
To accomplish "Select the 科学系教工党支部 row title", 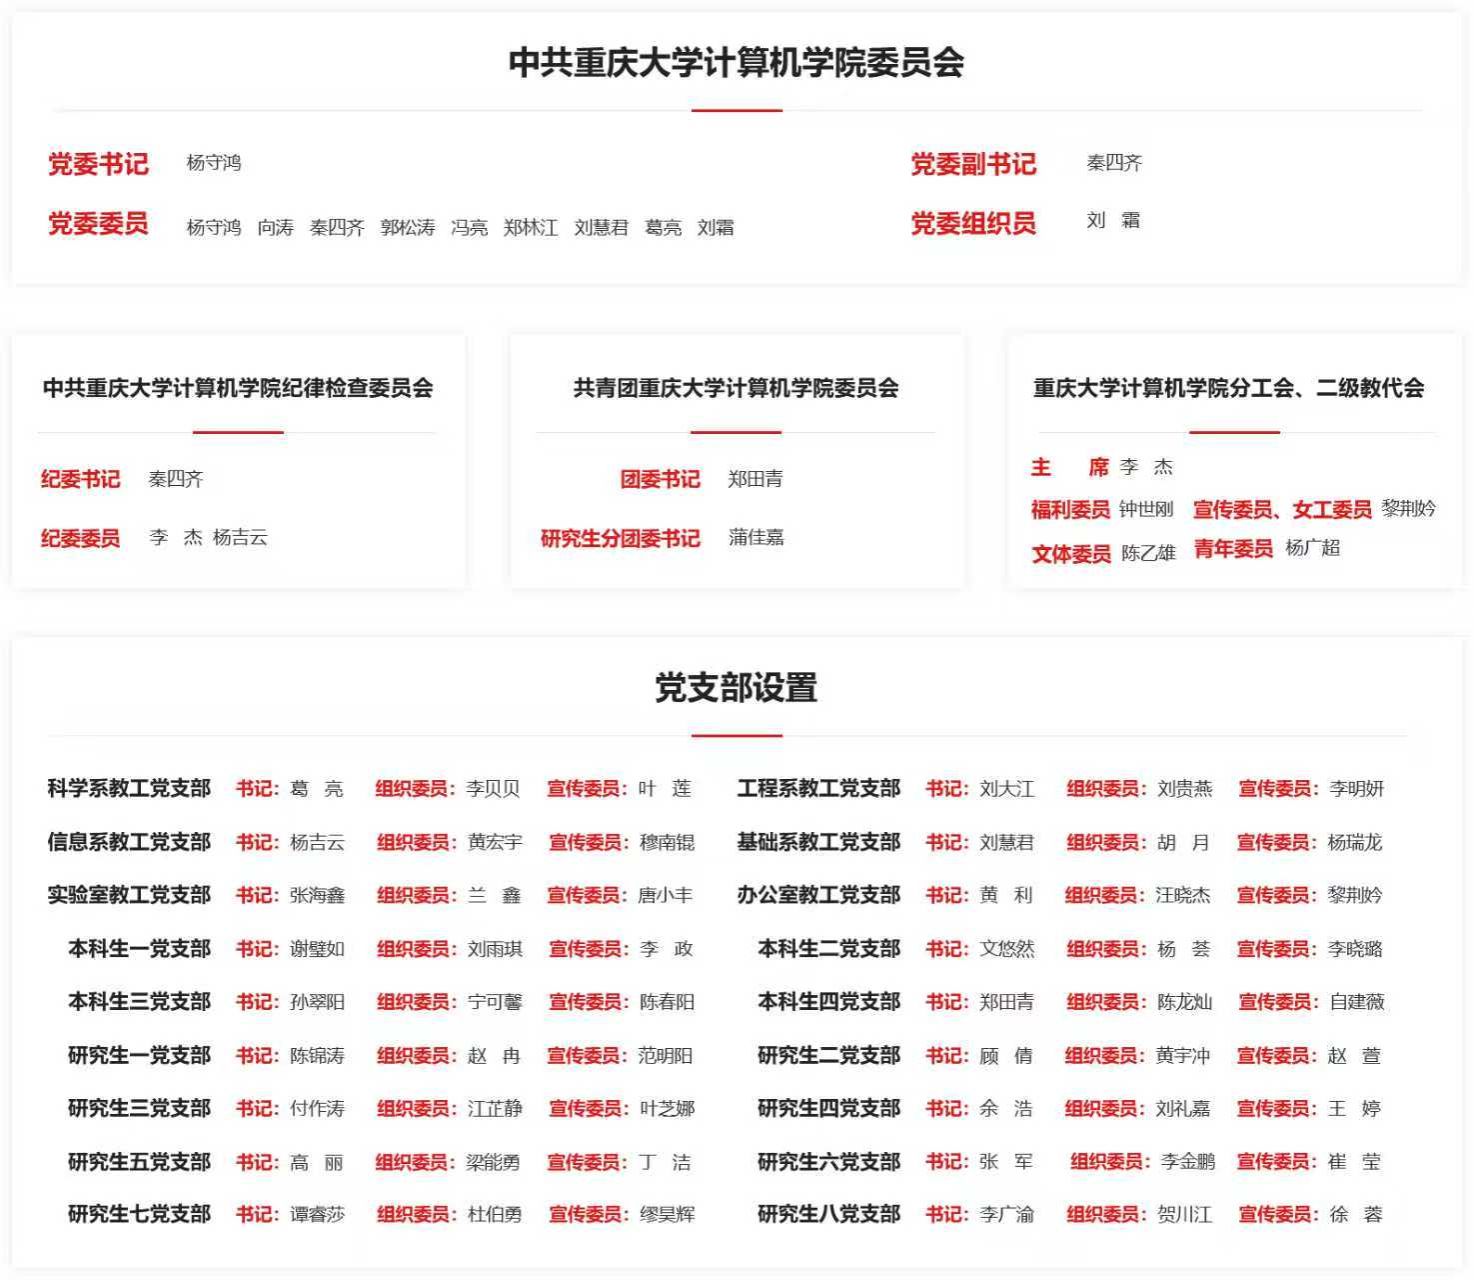I will 129,789.
